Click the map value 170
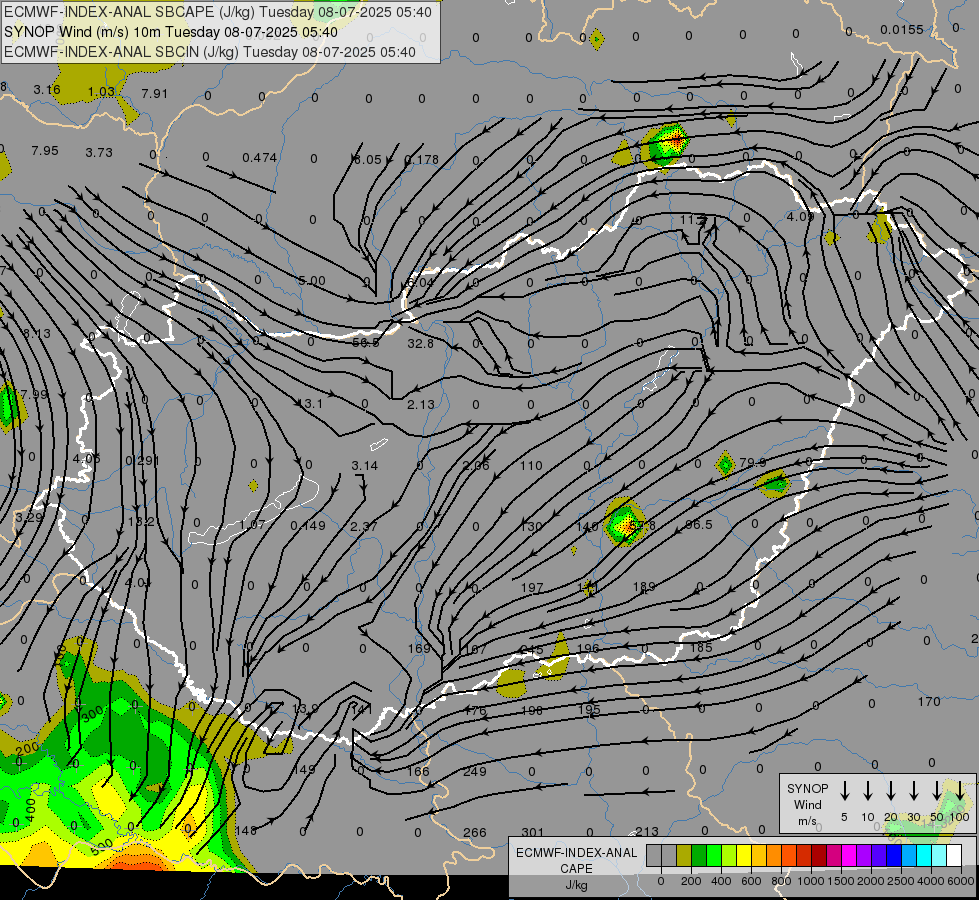This screenshot has height=900, width=979. (x=929, y=702)
